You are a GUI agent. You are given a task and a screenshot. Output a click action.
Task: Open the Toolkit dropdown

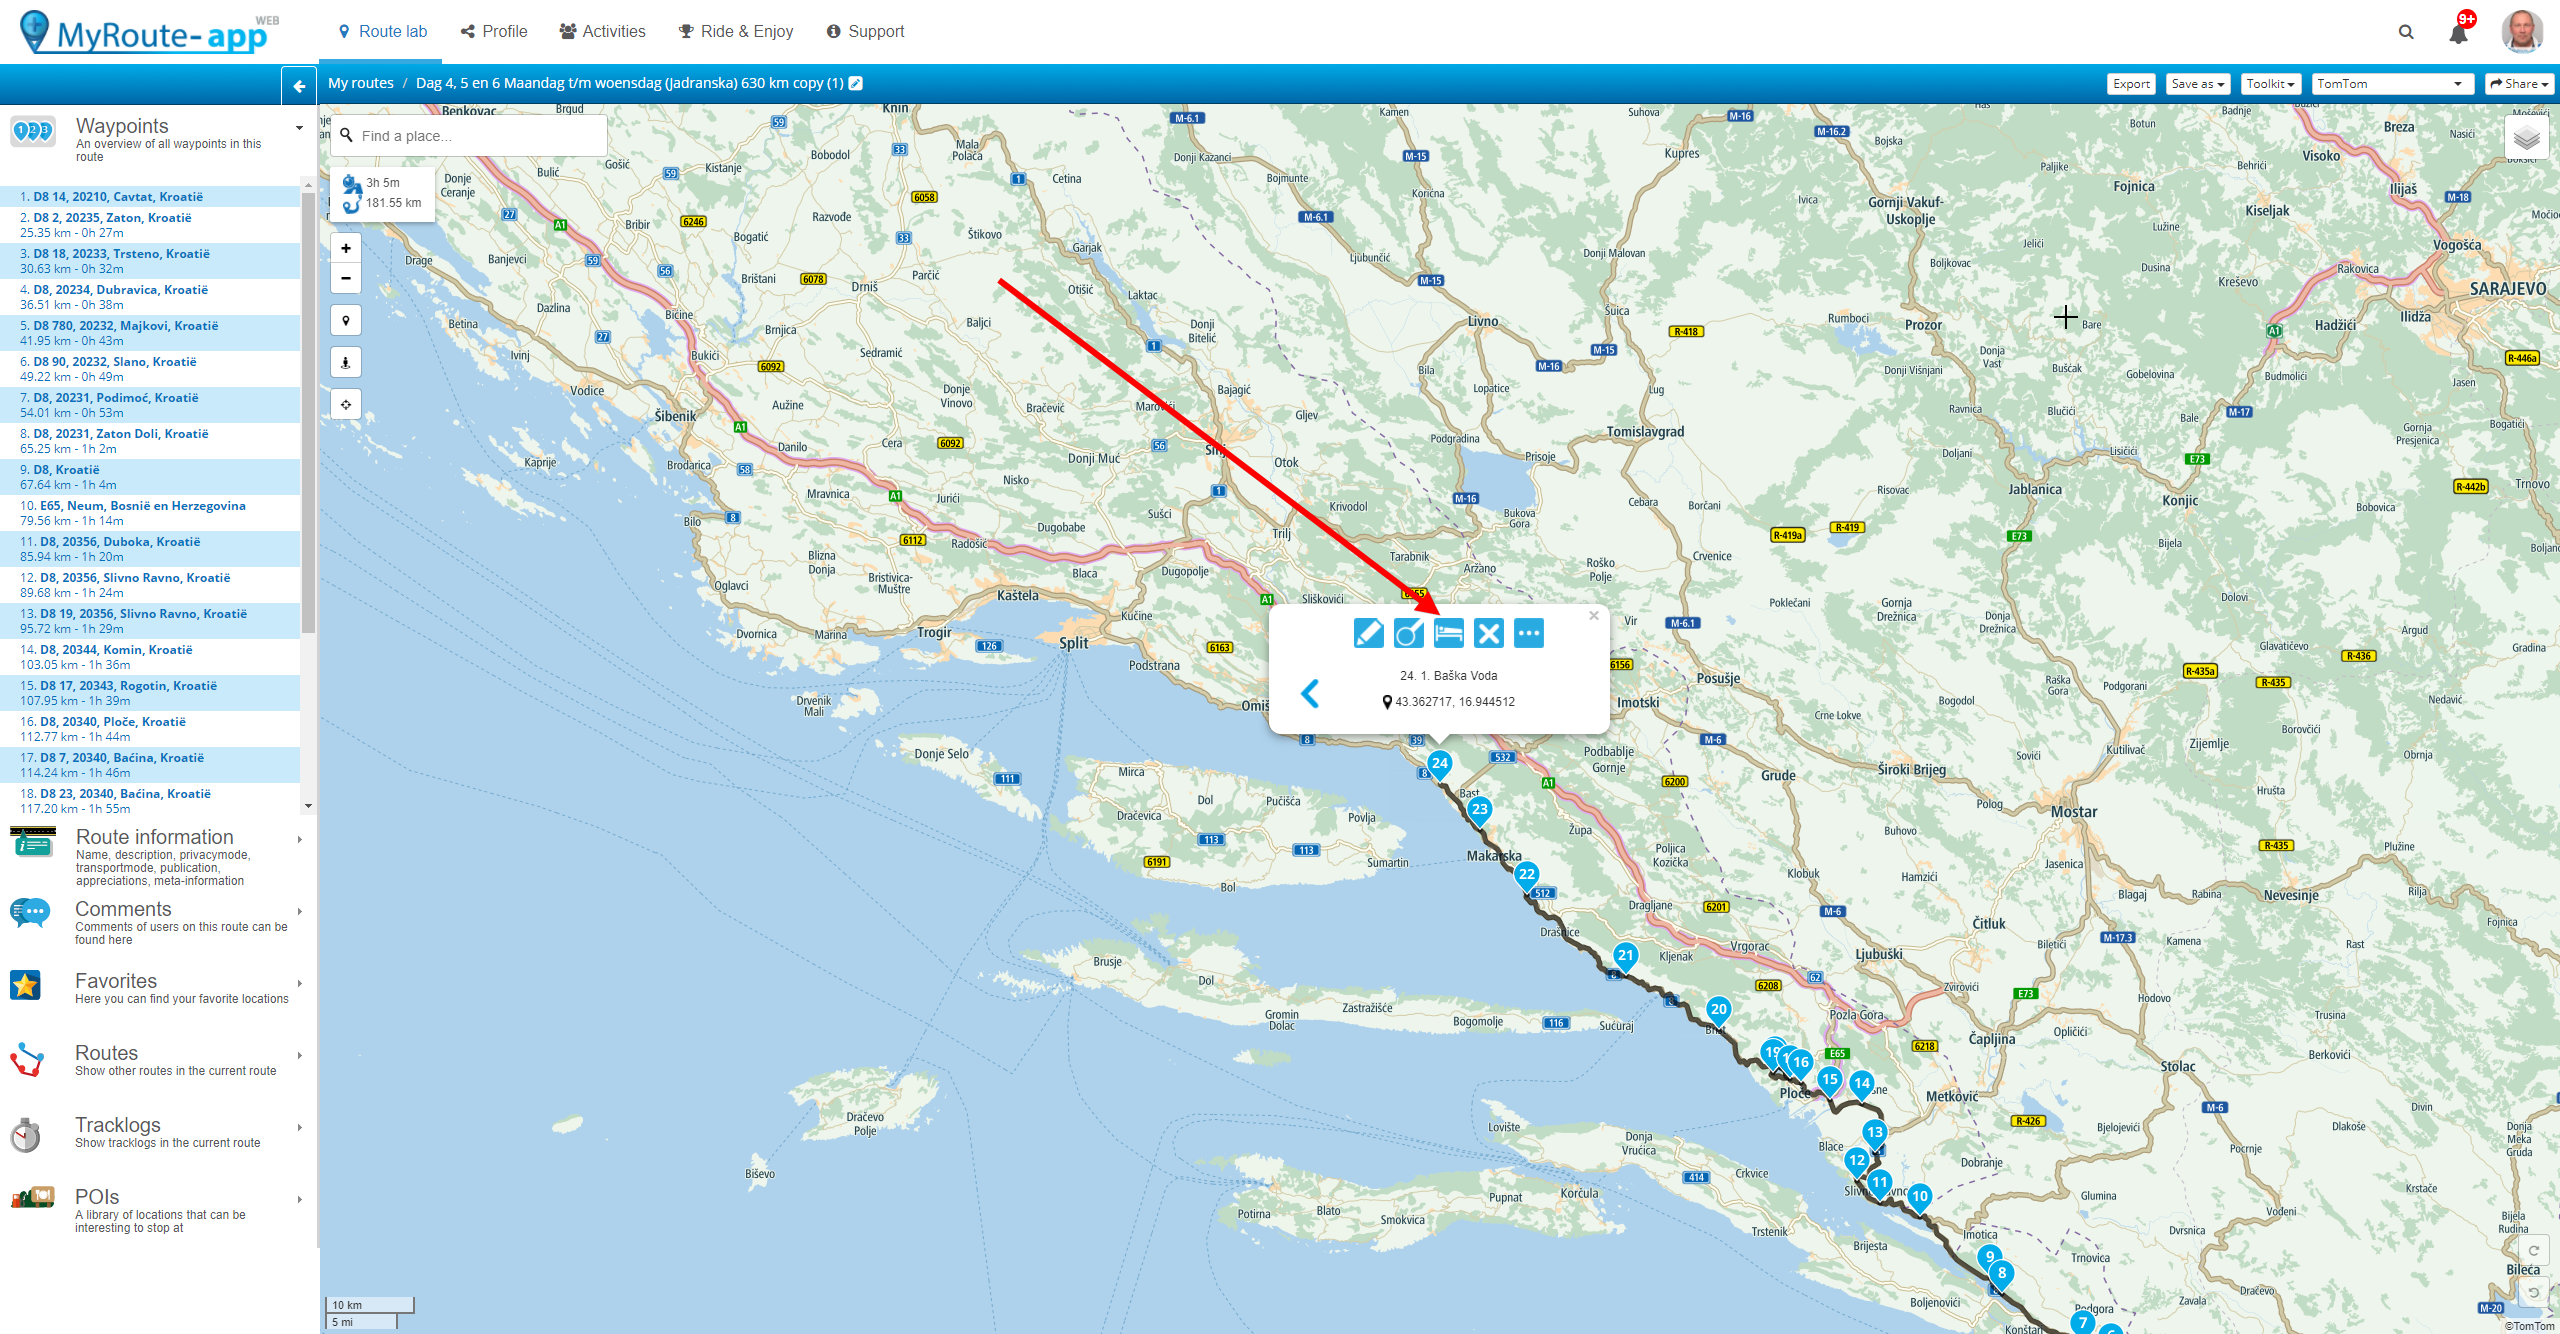coord(2270,84)
